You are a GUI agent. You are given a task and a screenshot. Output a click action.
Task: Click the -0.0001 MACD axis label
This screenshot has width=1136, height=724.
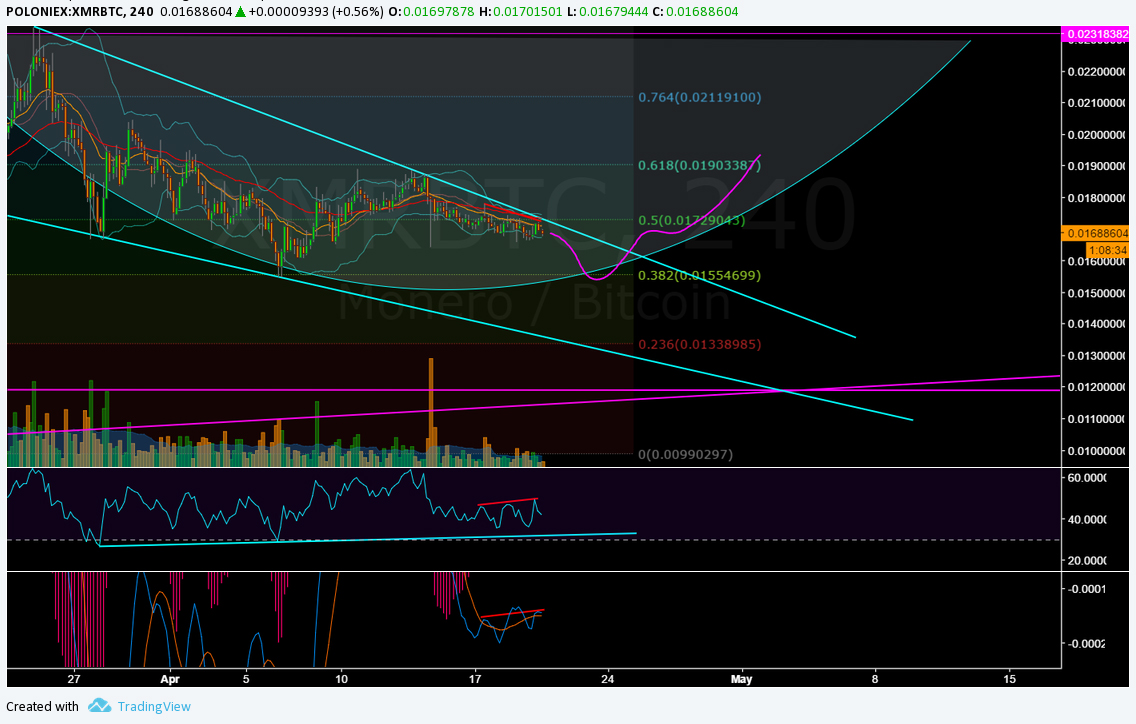[1087, 588]
